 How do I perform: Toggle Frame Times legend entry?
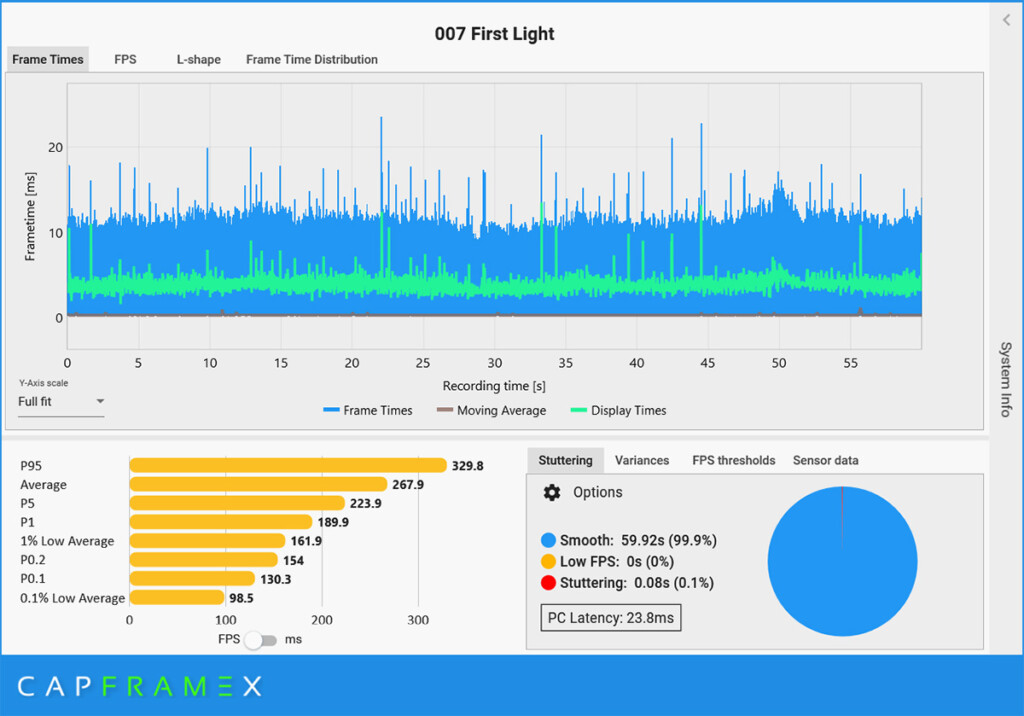click(368, 410)
